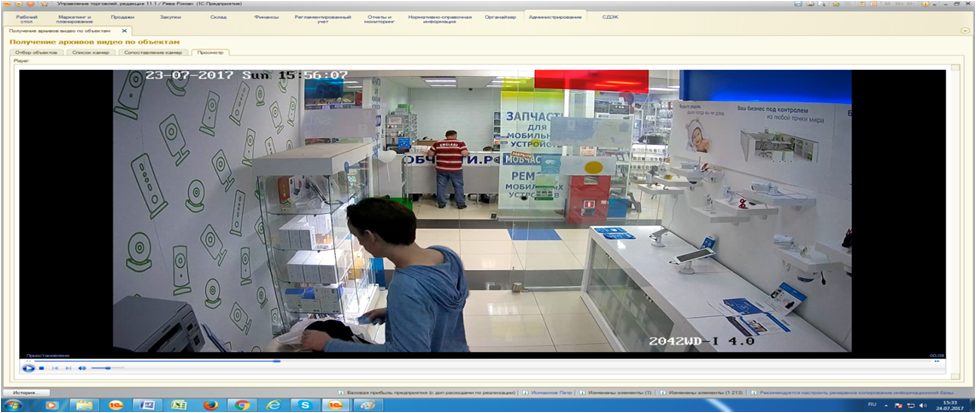The width and height of the screenshot is (976, 413).
Task: Open the Органайзер section
Action: (x=500, y=17)
